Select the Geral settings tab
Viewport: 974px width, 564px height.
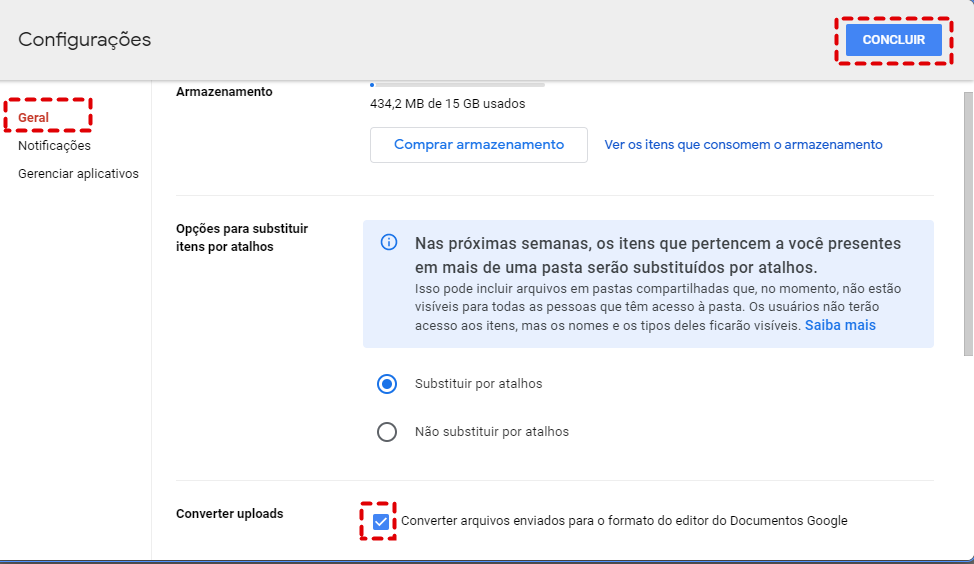34,118
